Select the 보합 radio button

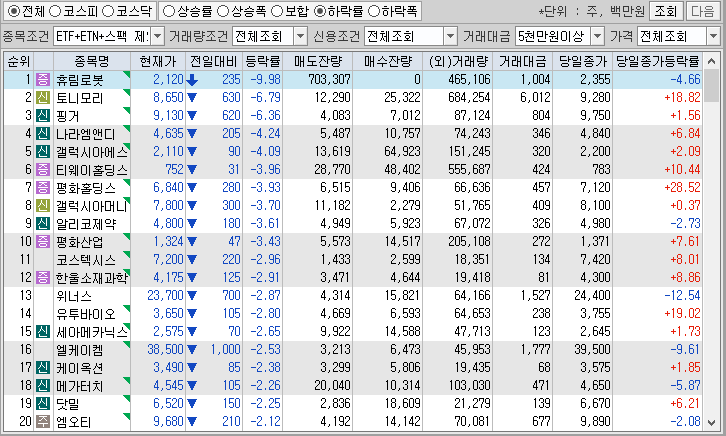click(x=276, y=11)
